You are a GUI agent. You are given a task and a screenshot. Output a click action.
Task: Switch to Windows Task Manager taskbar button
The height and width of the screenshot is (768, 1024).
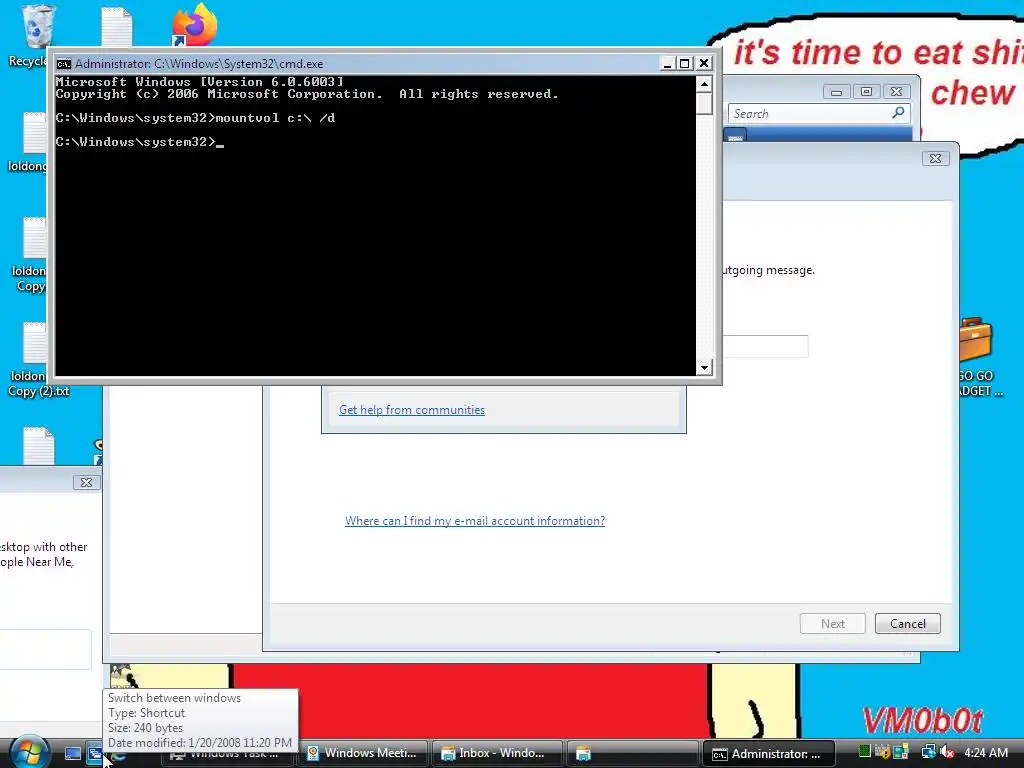(x=228, y=759)
